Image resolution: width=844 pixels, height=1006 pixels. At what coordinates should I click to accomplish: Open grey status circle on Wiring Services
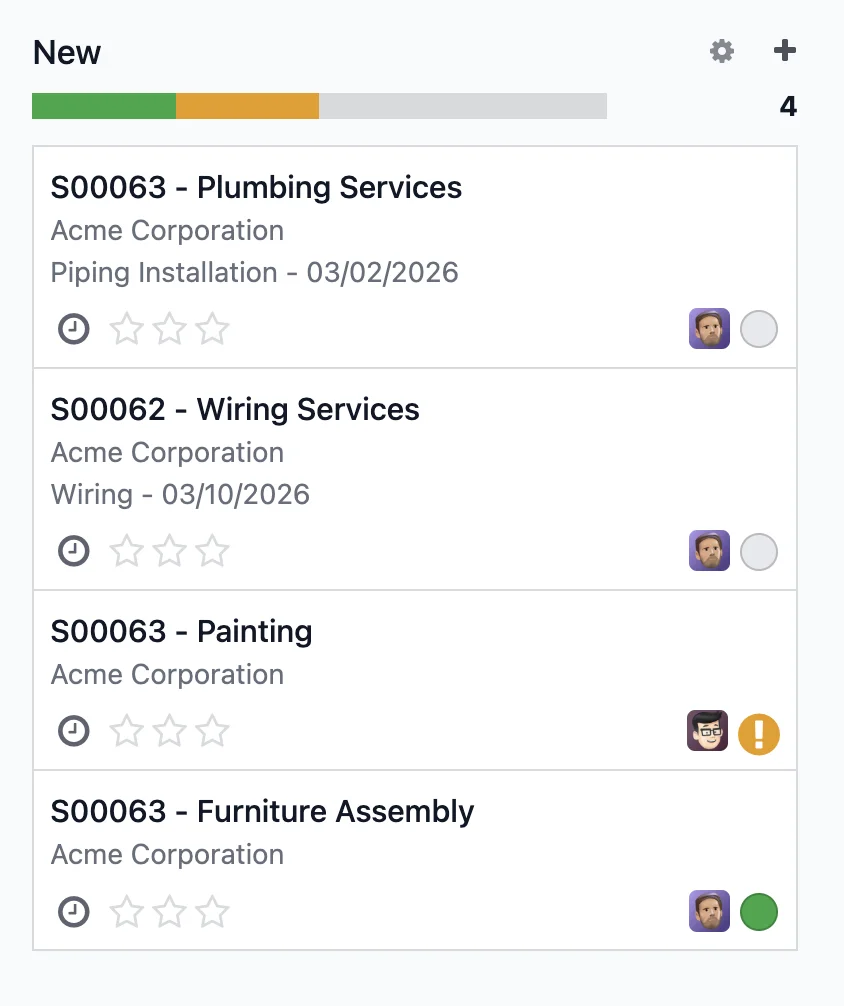click(x=759, y=552)
